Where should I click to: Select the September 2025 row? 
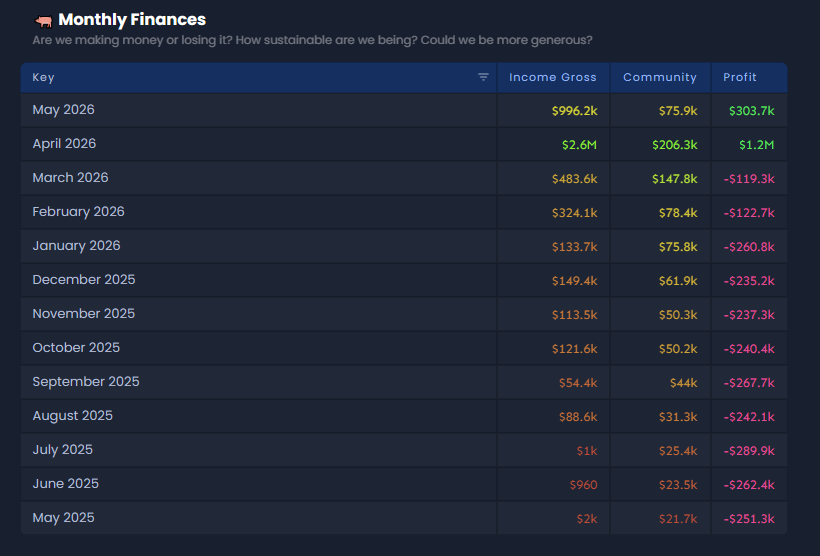(x=404, y=382)
